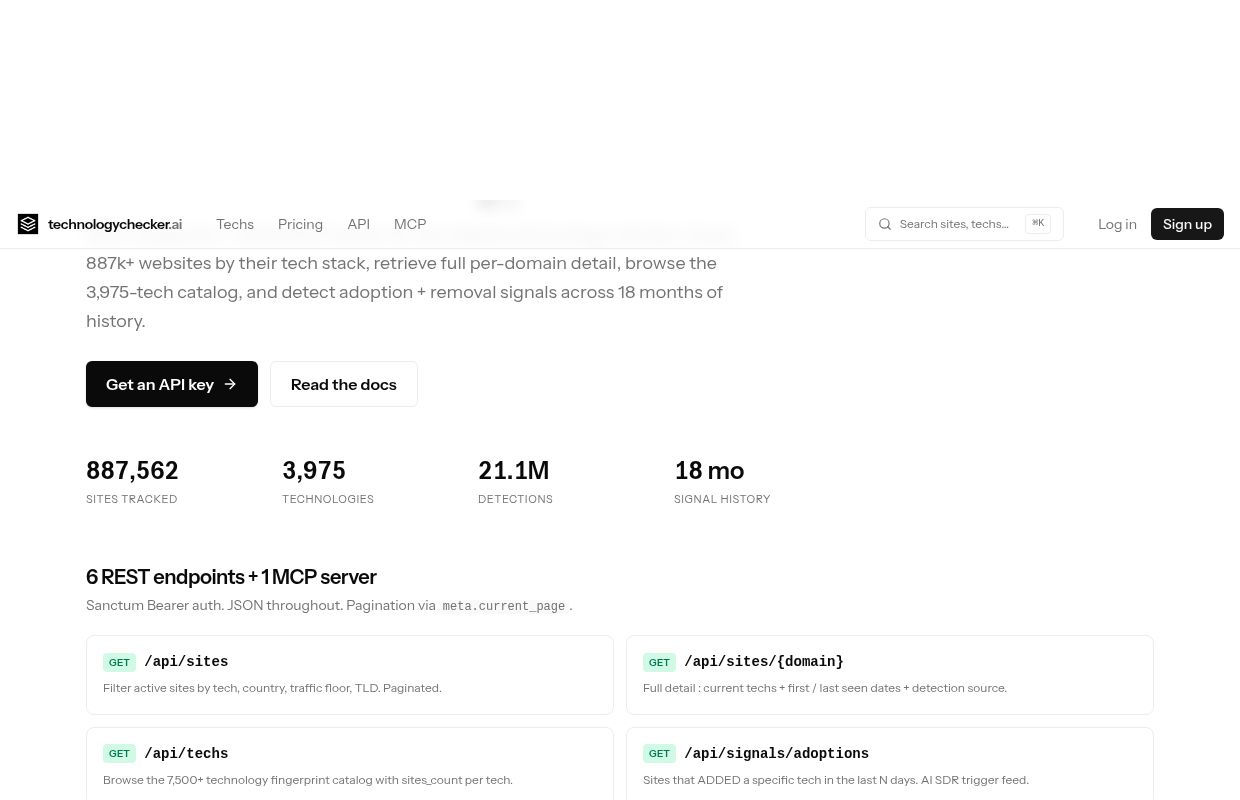Click description 'Browse the 7,500+ technology fingerprint catalog'
This screenshot has width=1240, height=800.
[308, 780]
